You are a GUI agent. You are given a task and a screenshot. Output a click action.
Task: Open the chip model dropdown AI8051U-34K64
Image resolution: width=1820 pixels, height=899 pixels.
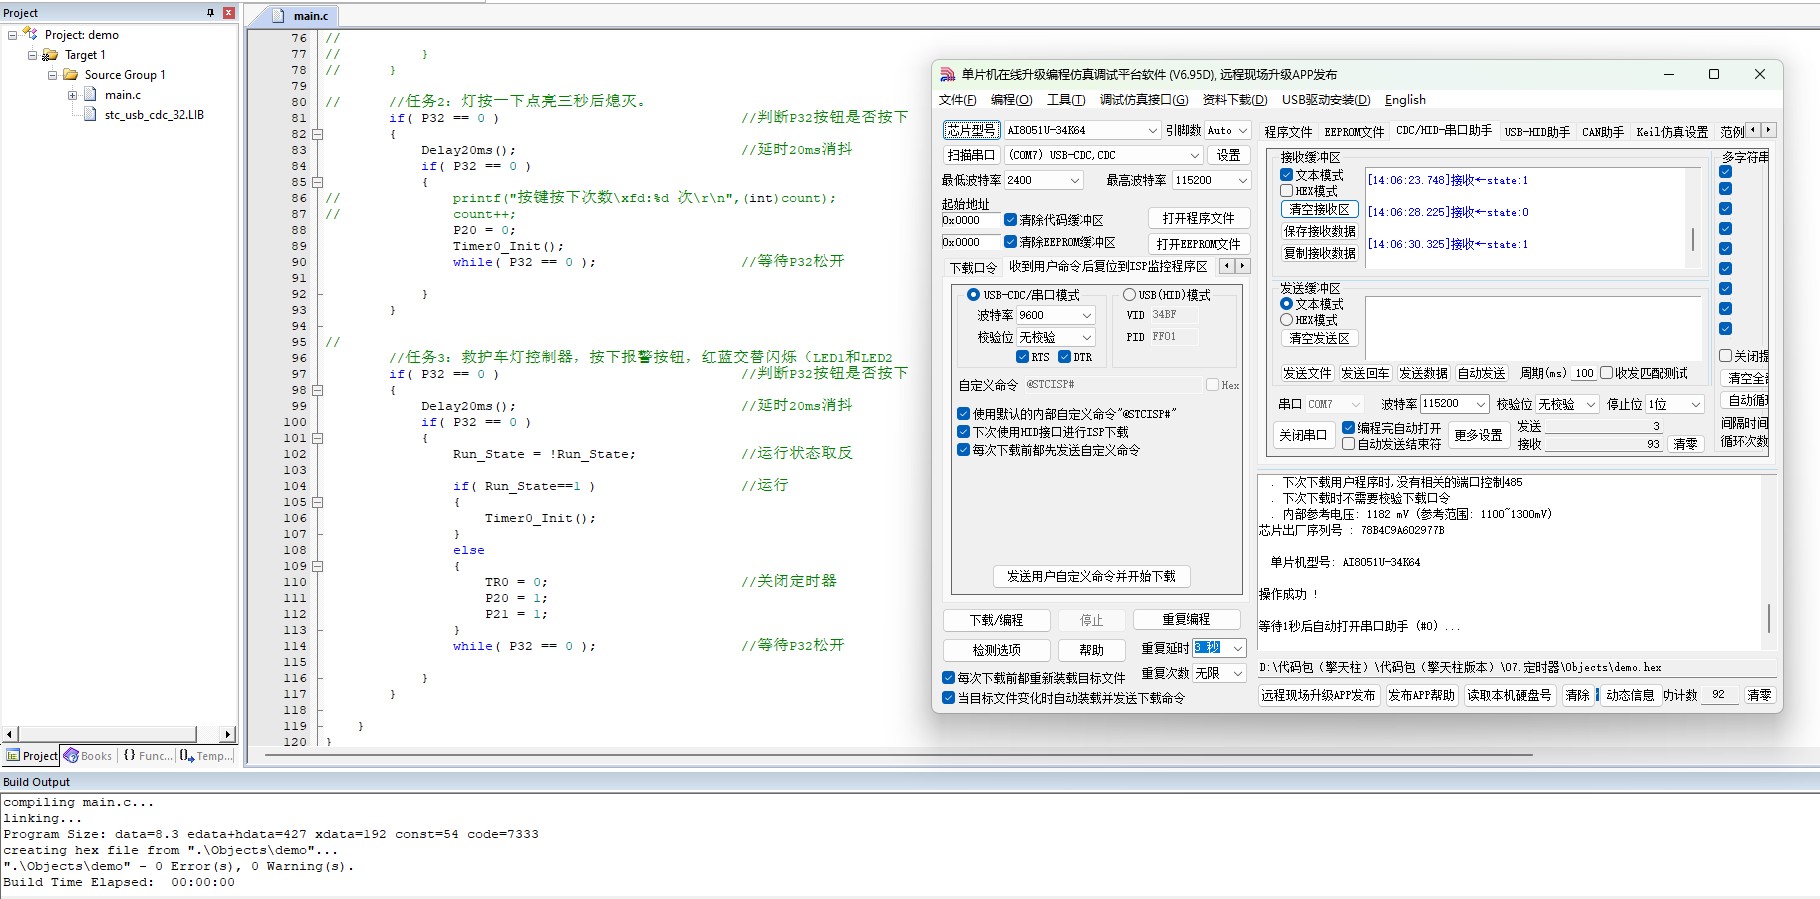click(x=1153, y=131)
